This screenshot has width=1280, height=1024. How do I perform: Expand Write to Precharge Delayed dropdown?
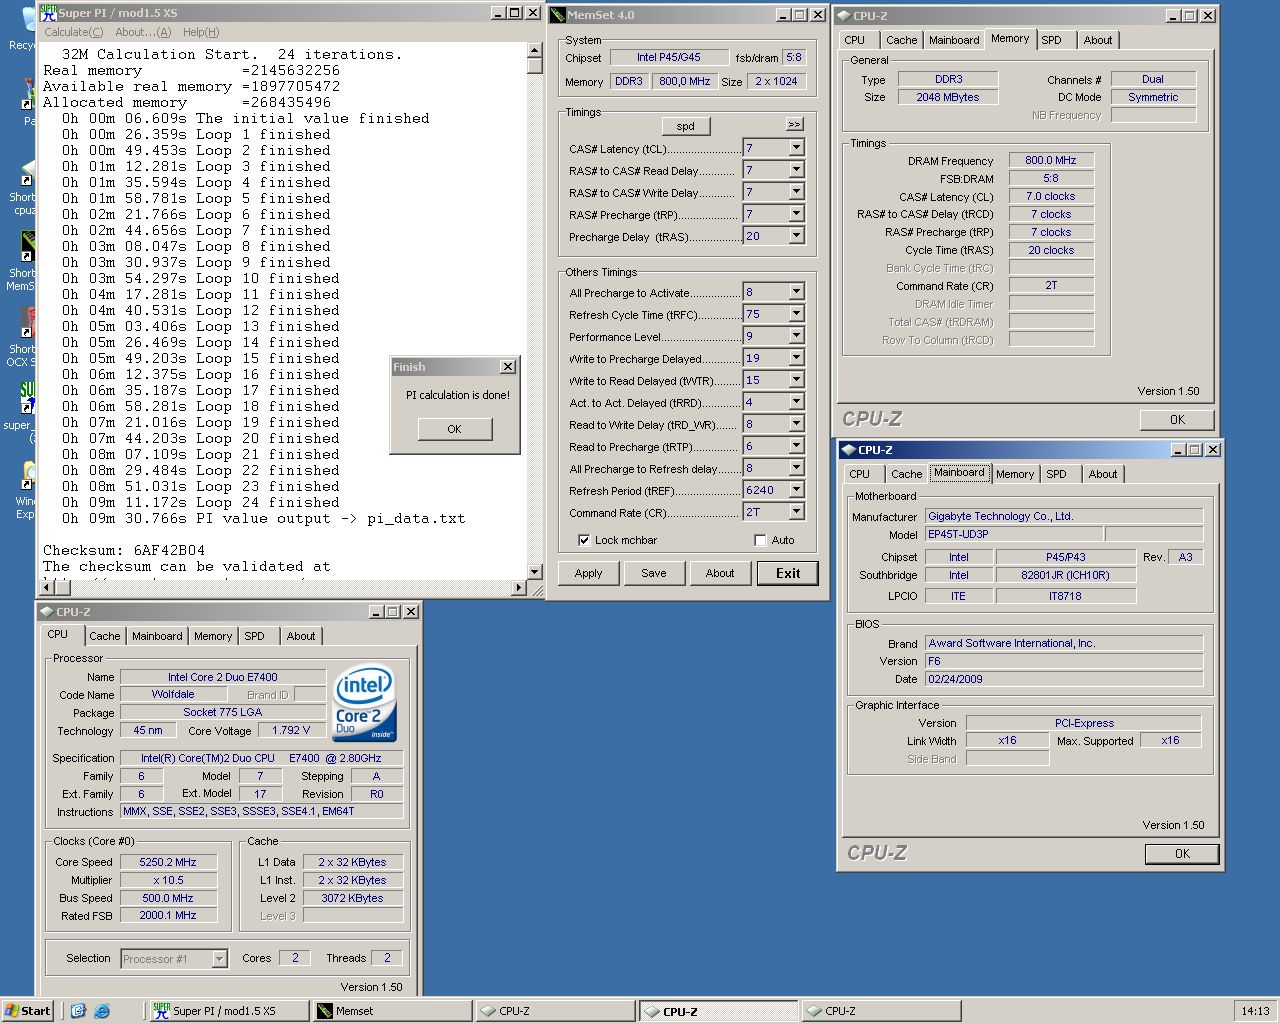796,358
